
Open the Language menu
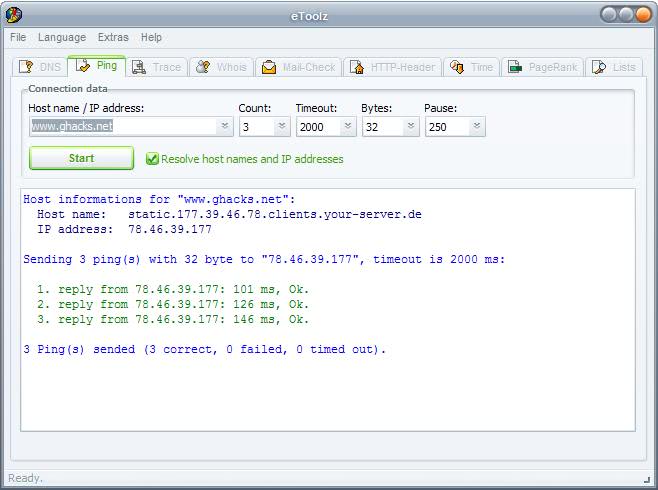point(62,37)
